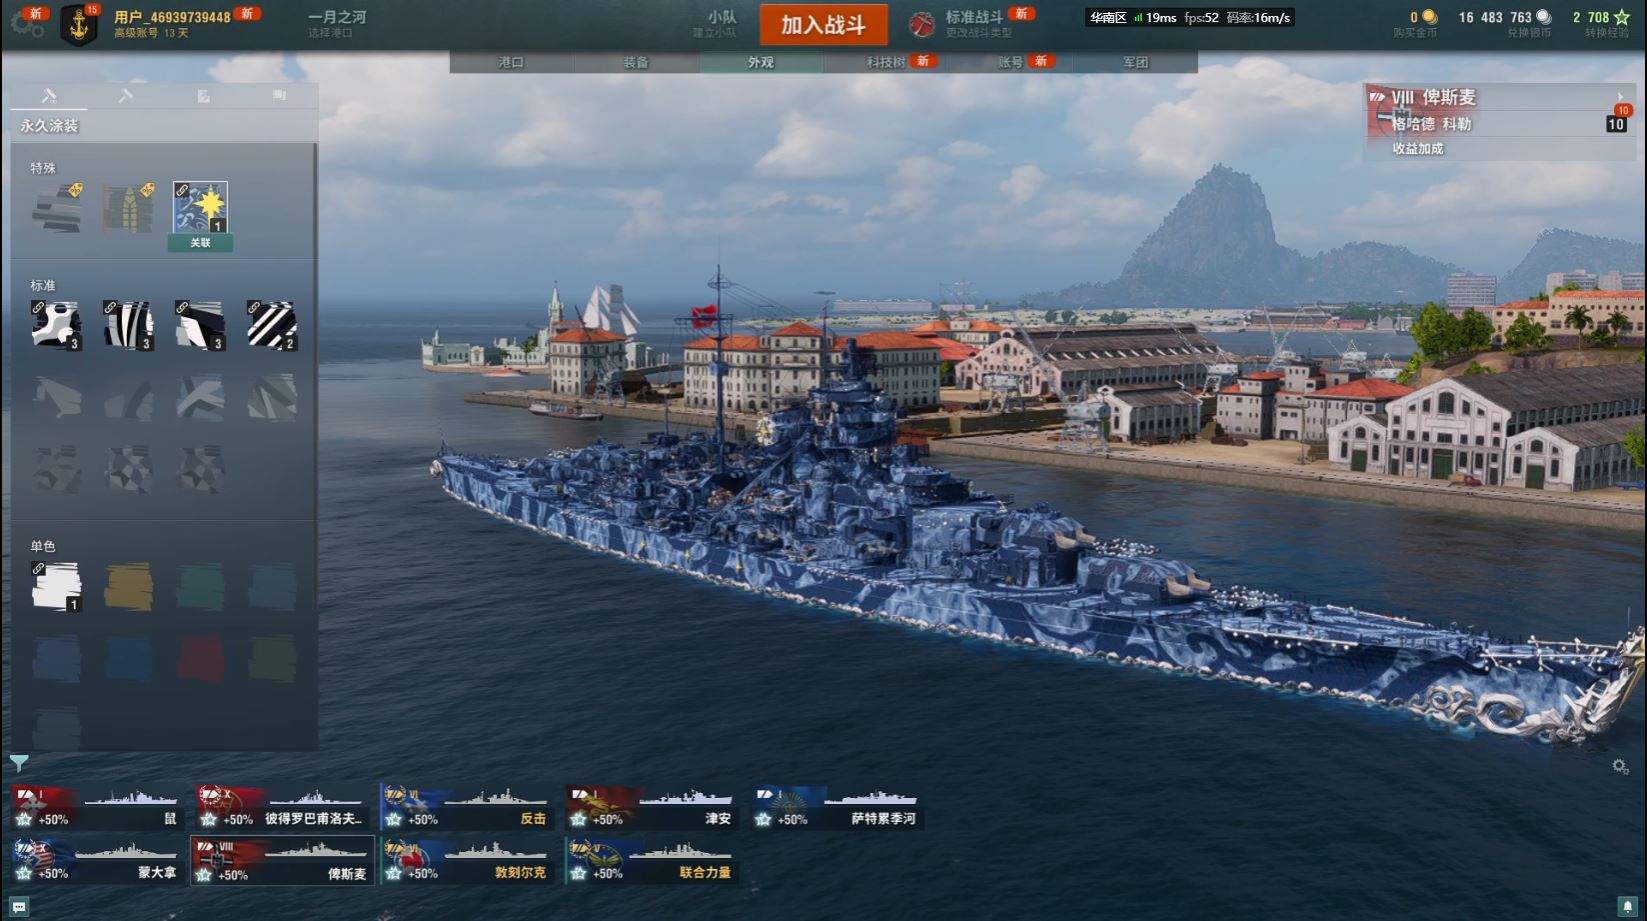Image resolution: width=1647 pixels, height=921 pixels.
Task: Click the port view settings gear icon
Action: (x=1621, y=766)
